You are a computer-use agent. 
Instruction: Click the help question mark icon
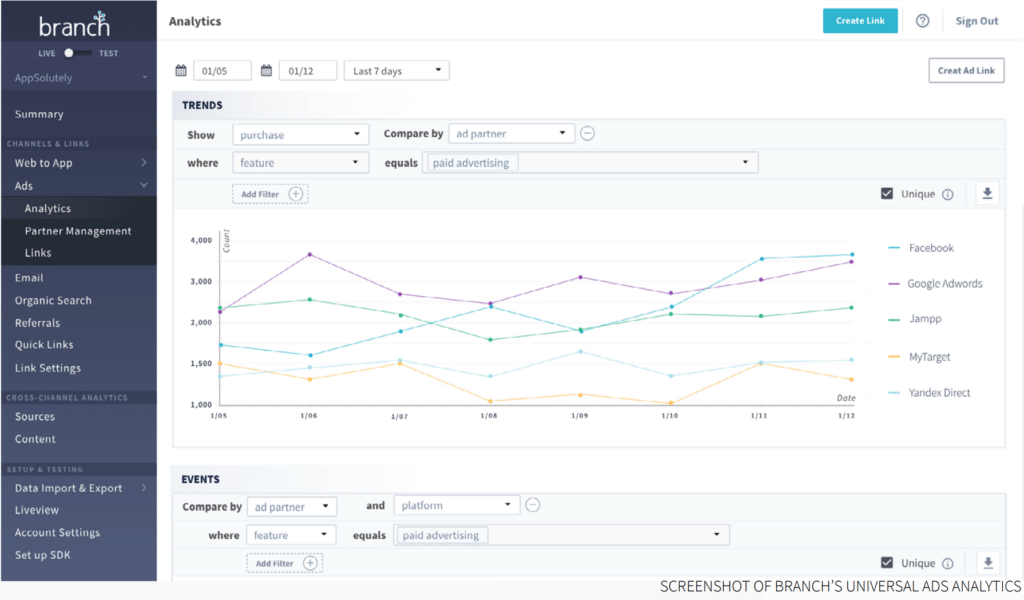(922, 21)
